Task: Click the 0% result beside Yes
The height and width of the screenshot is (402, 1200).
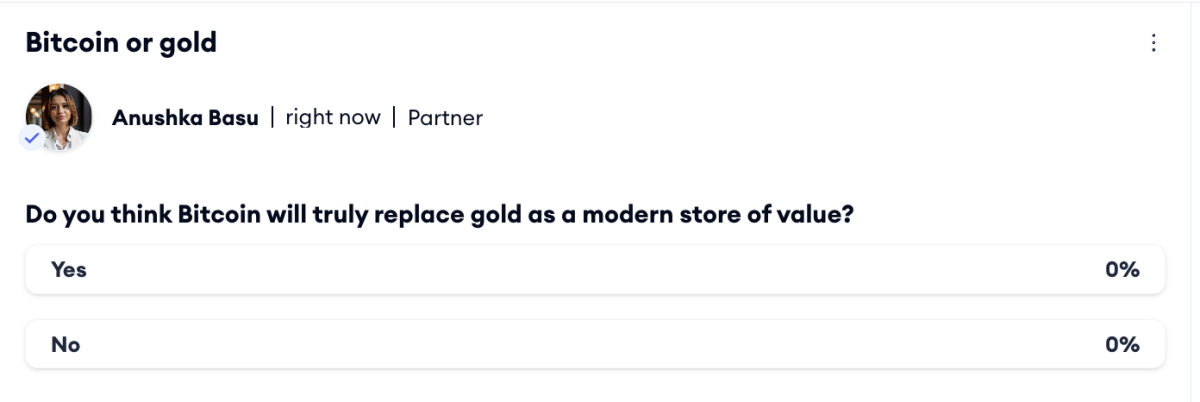Action: pos(1122,269)
